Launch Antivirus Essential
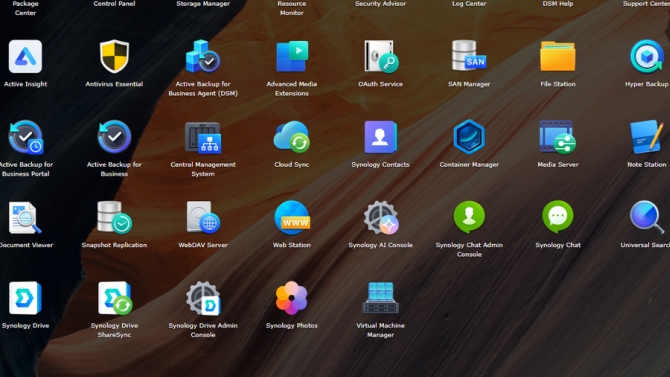Viewport: 670px width, 377px height. (114, 57)
